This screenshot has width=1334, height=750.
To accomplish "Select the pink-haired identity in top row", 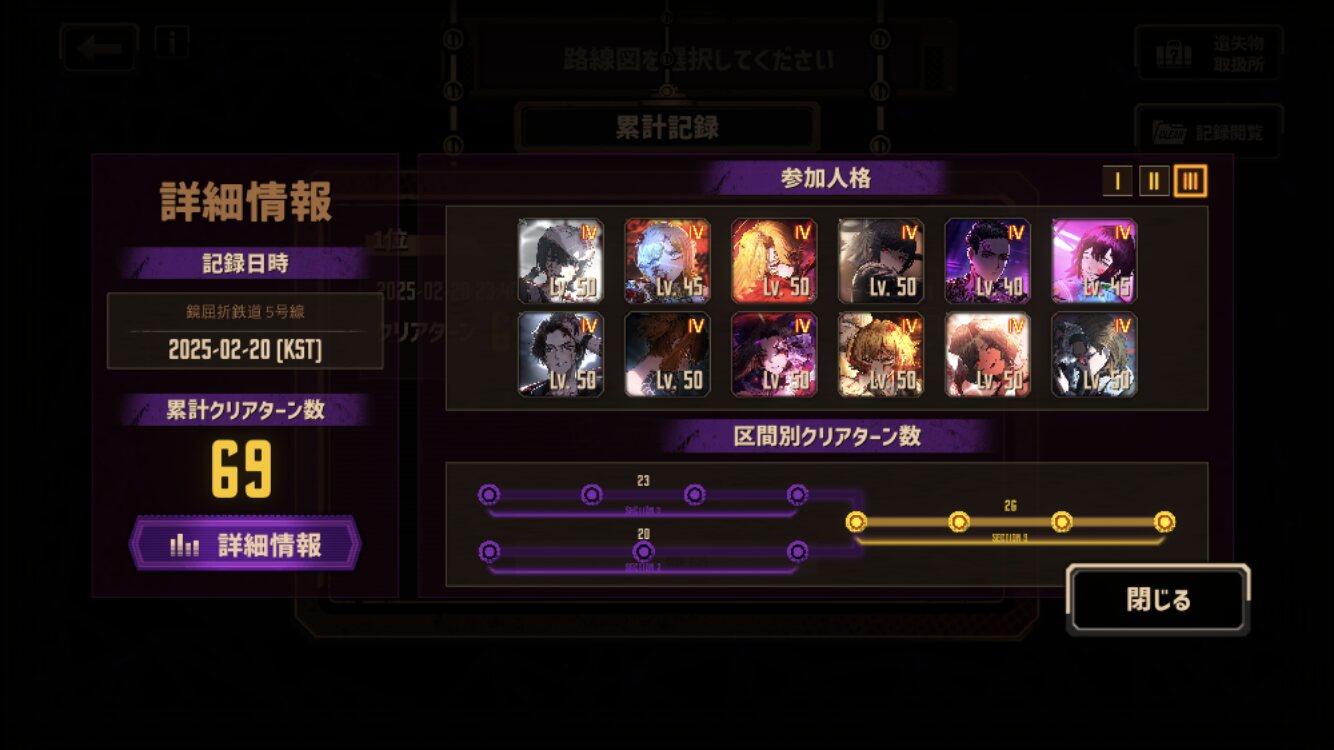I will coord(1094,261).
